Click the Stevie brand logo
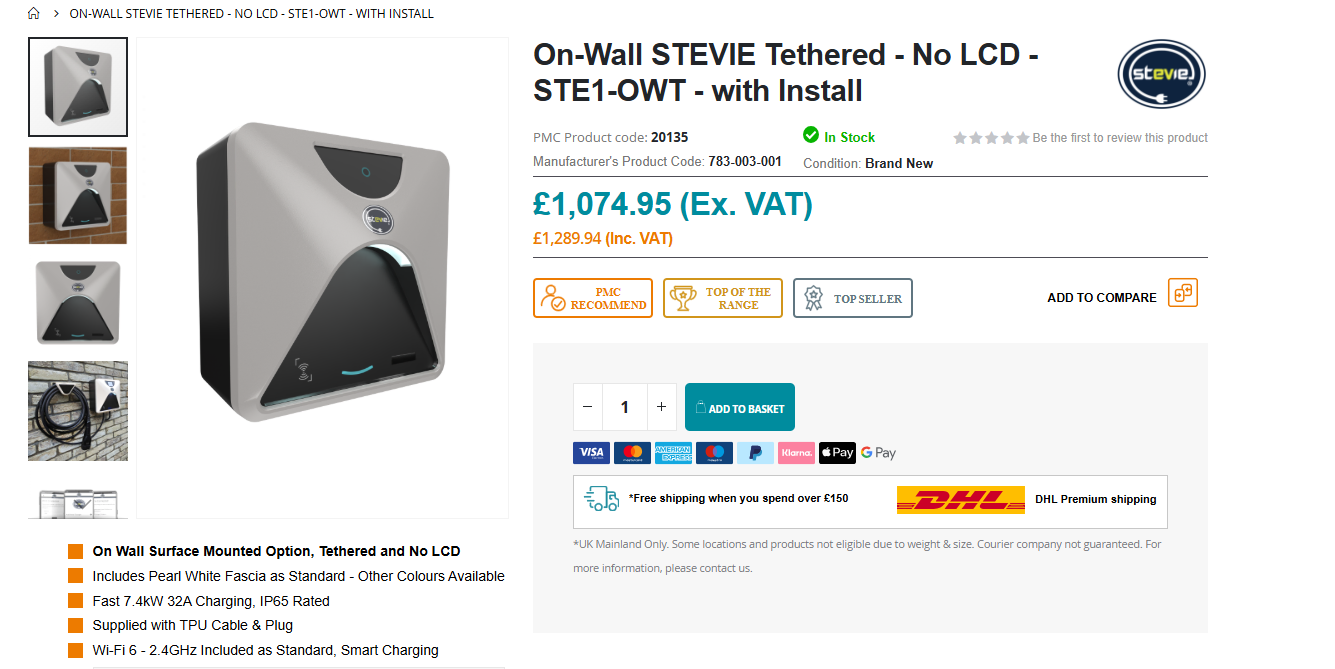1335x669 pixels. point(1161,74)
